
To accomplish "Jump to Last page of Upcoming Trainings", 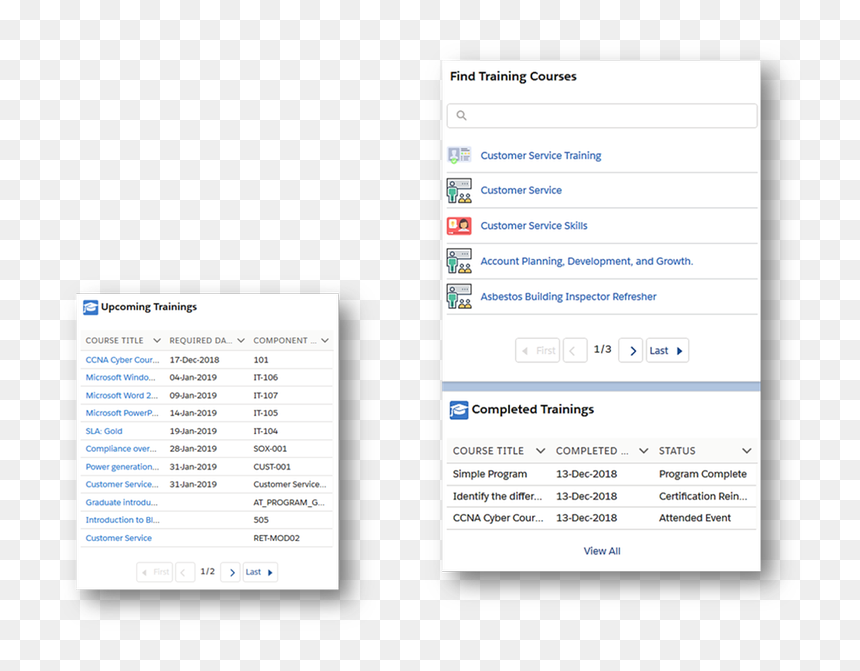I will 260,572.
